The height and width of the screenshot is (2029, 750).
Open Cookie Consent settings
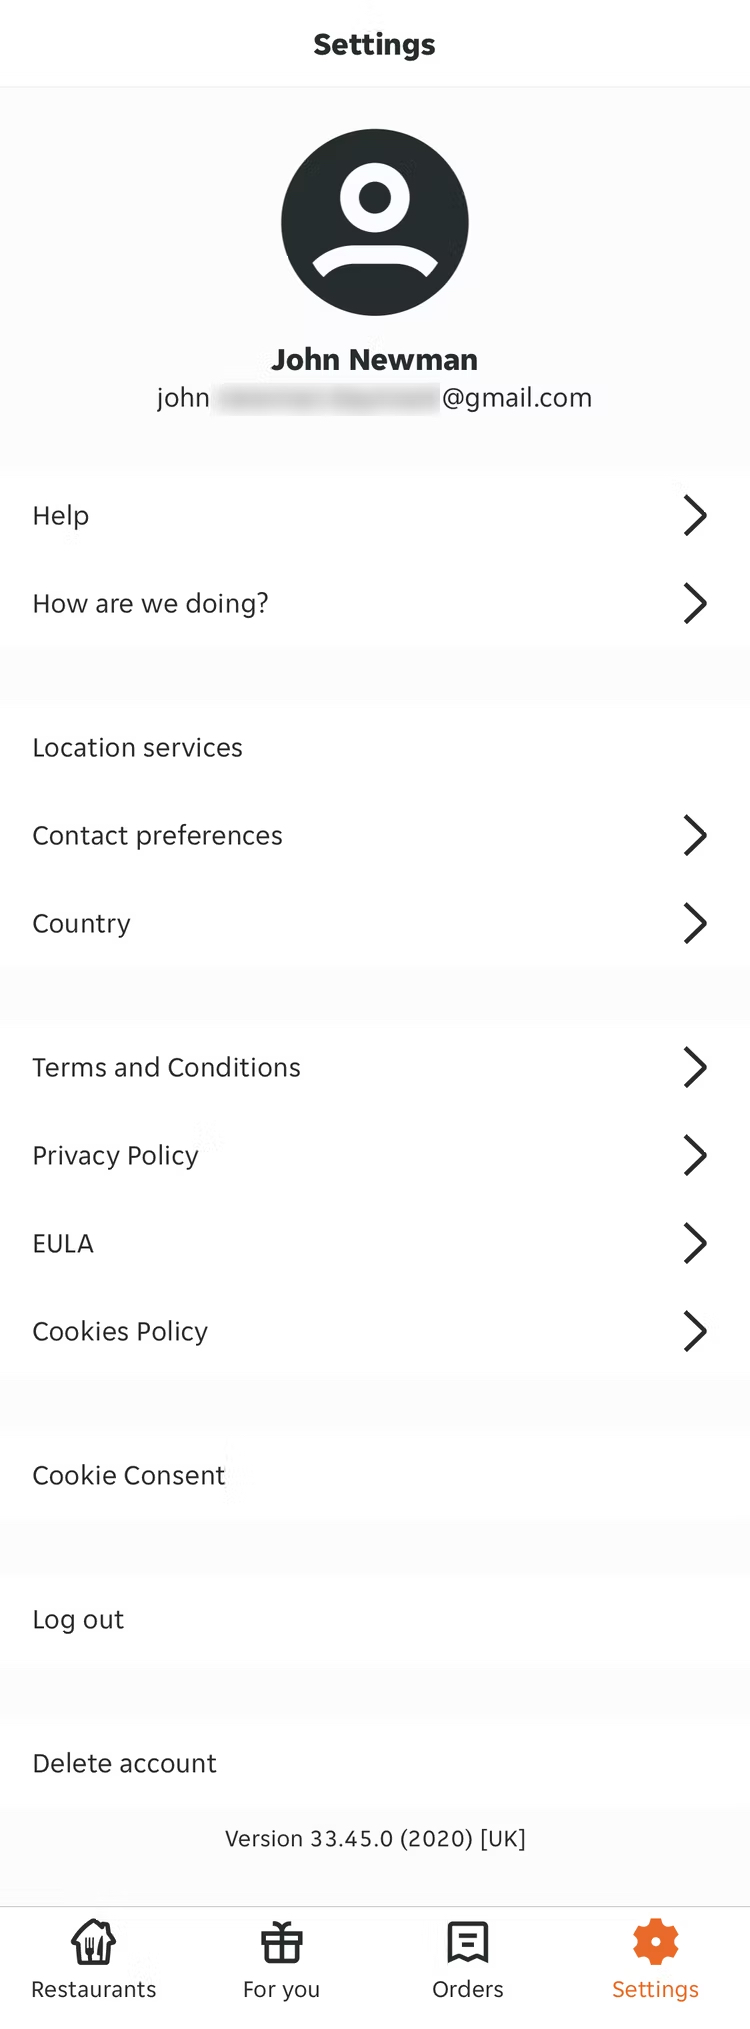(129, 1476)
